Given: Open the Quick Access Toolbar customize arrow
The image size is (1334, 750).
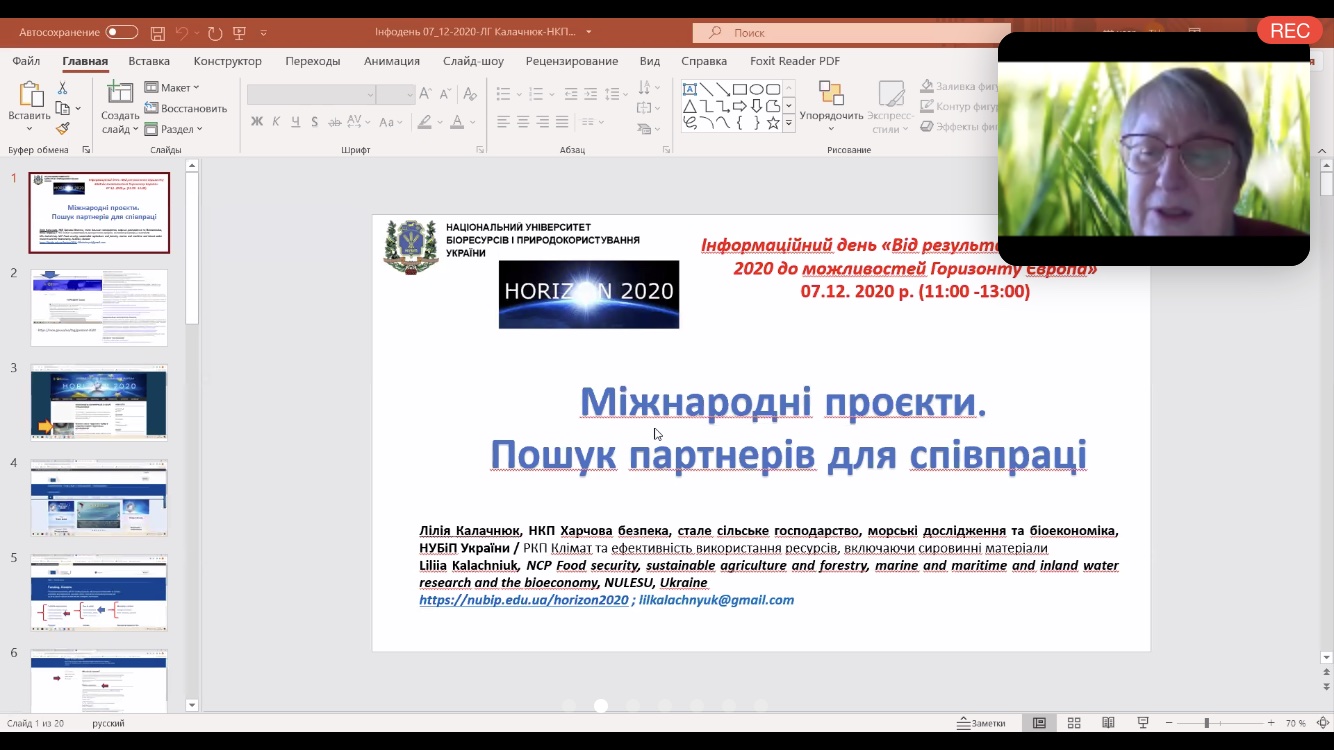Looking at the screenshot, I should (x=264, y=33).
